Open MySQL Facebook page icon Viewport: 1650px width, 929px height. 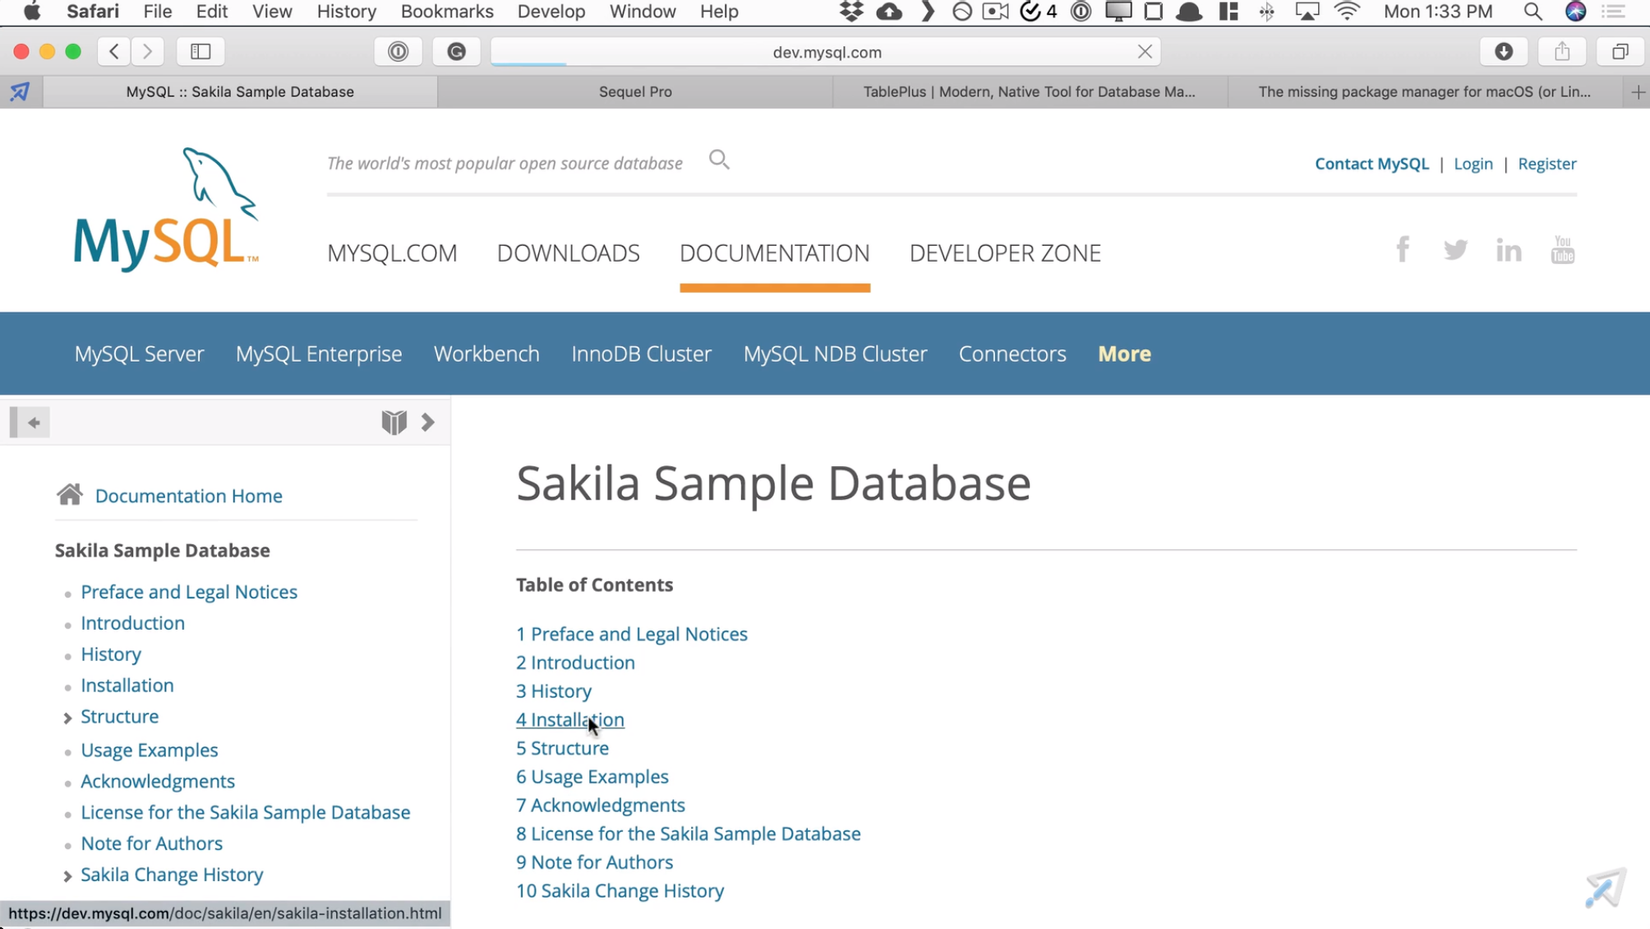pos(1403,249)
